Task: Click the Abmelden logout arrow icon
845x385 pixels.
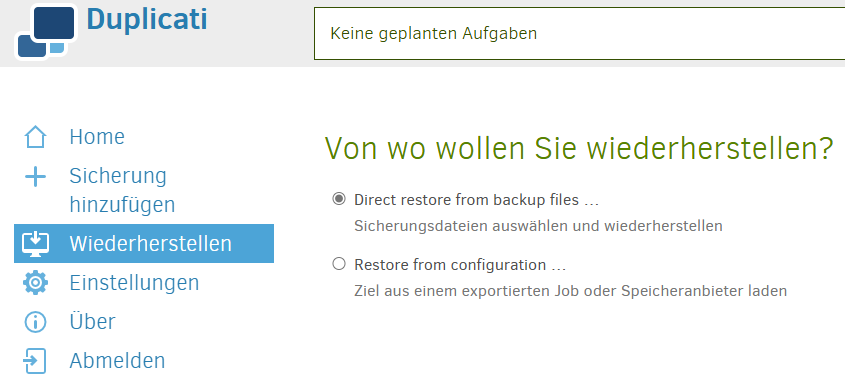Action: pyautogui.click(x=35, y=361)
